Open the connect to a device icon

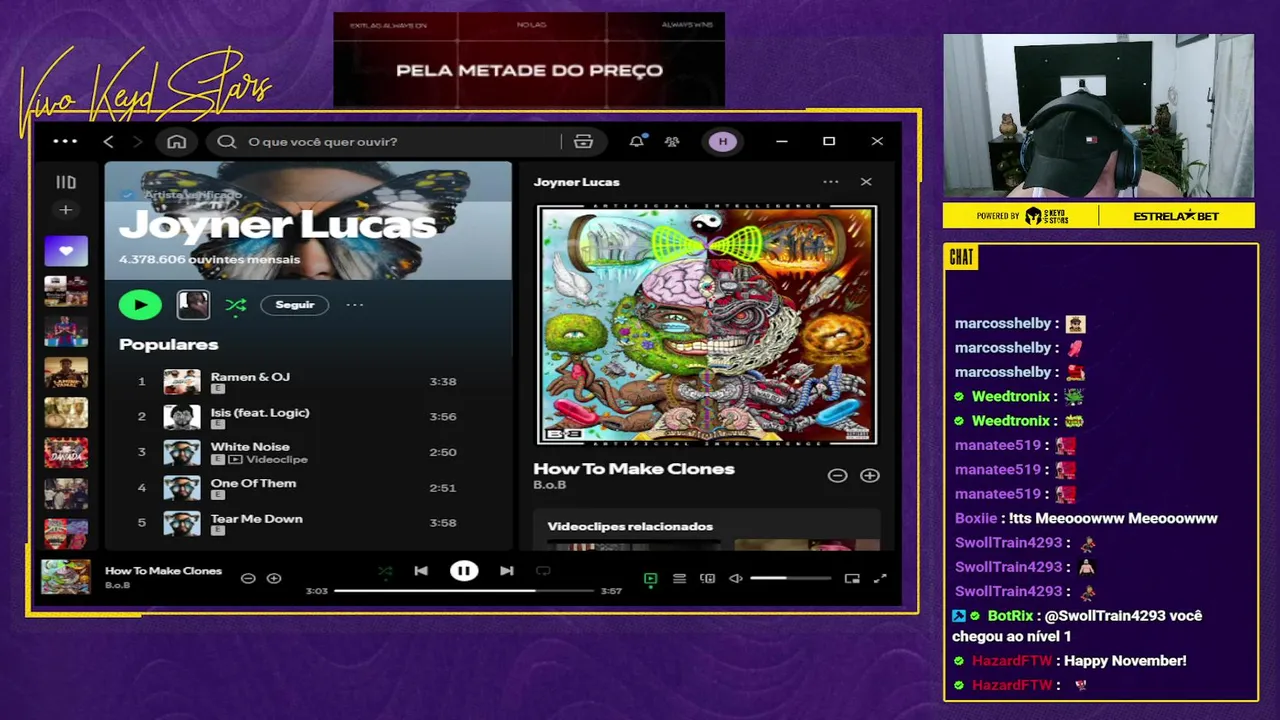[708, 578]
